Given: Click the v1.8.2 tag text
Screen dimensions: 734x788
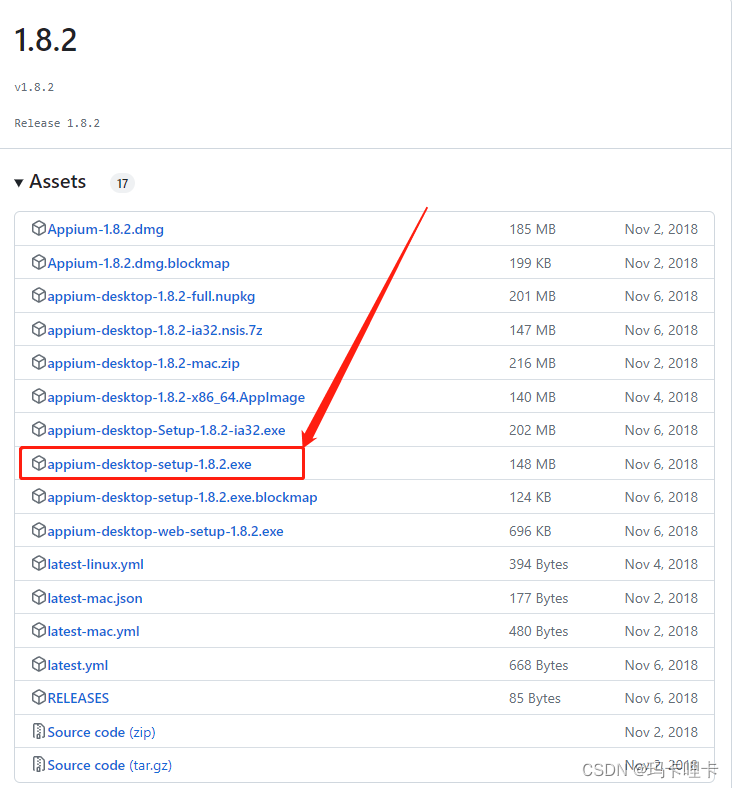Looking at the screenshot, I should pyautogui.click(x=34, y=87).
